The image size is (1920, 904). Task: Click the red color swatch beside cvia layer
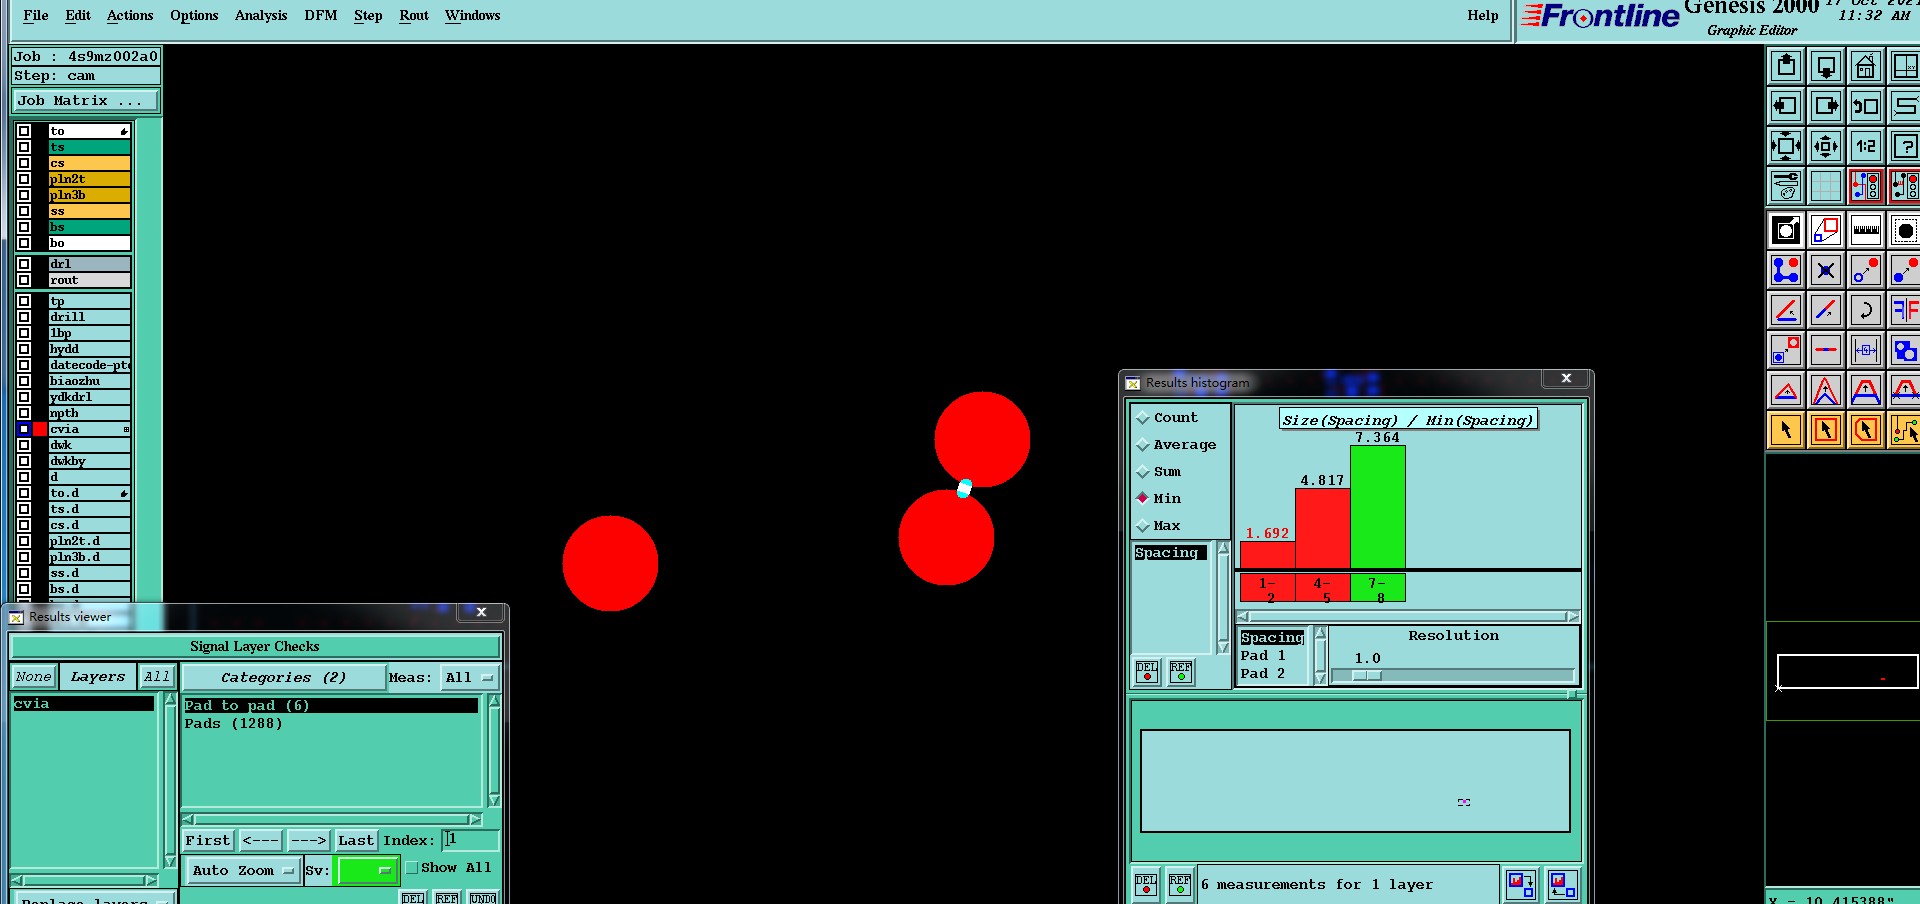tap(40, 429)
